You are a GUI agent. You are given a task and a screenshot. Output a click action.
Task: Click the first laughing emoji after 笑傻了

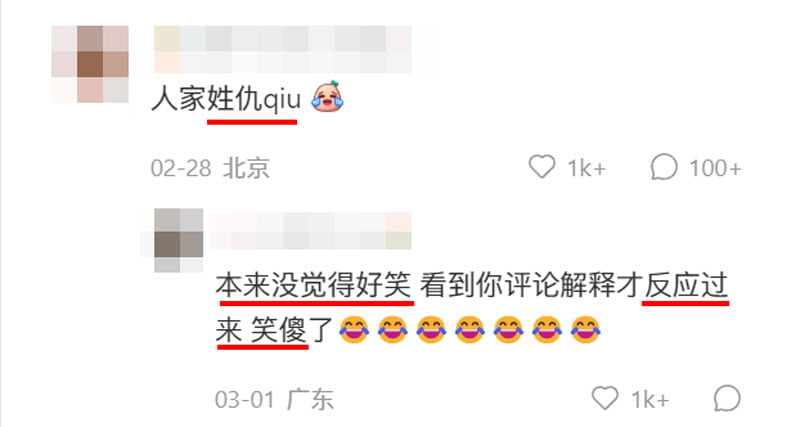(354, 330)
